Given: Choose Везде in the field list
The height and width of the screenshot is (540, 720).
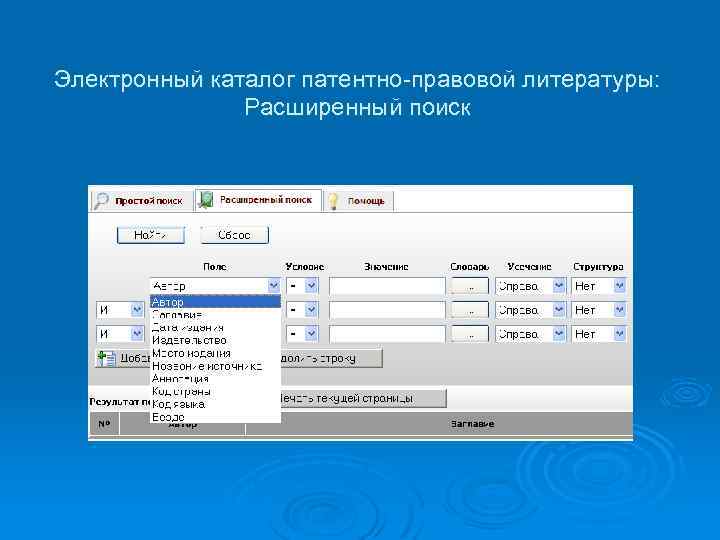Looking at the screenshot, I should tap(215, 417).
